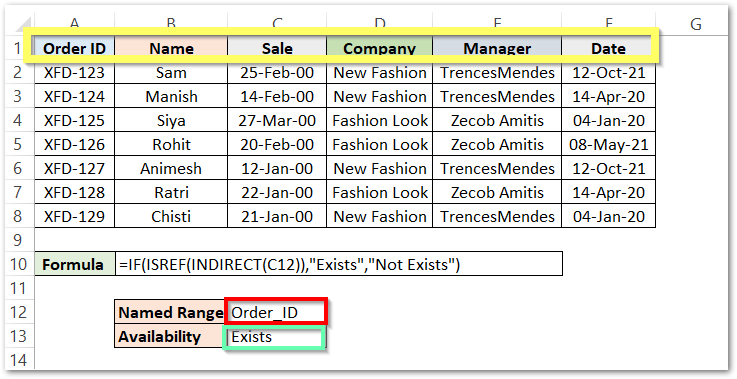Click the Sale header cell
The width and height of the screenshot is (737, 379).
pyautogui.click(x=277, y=48)
